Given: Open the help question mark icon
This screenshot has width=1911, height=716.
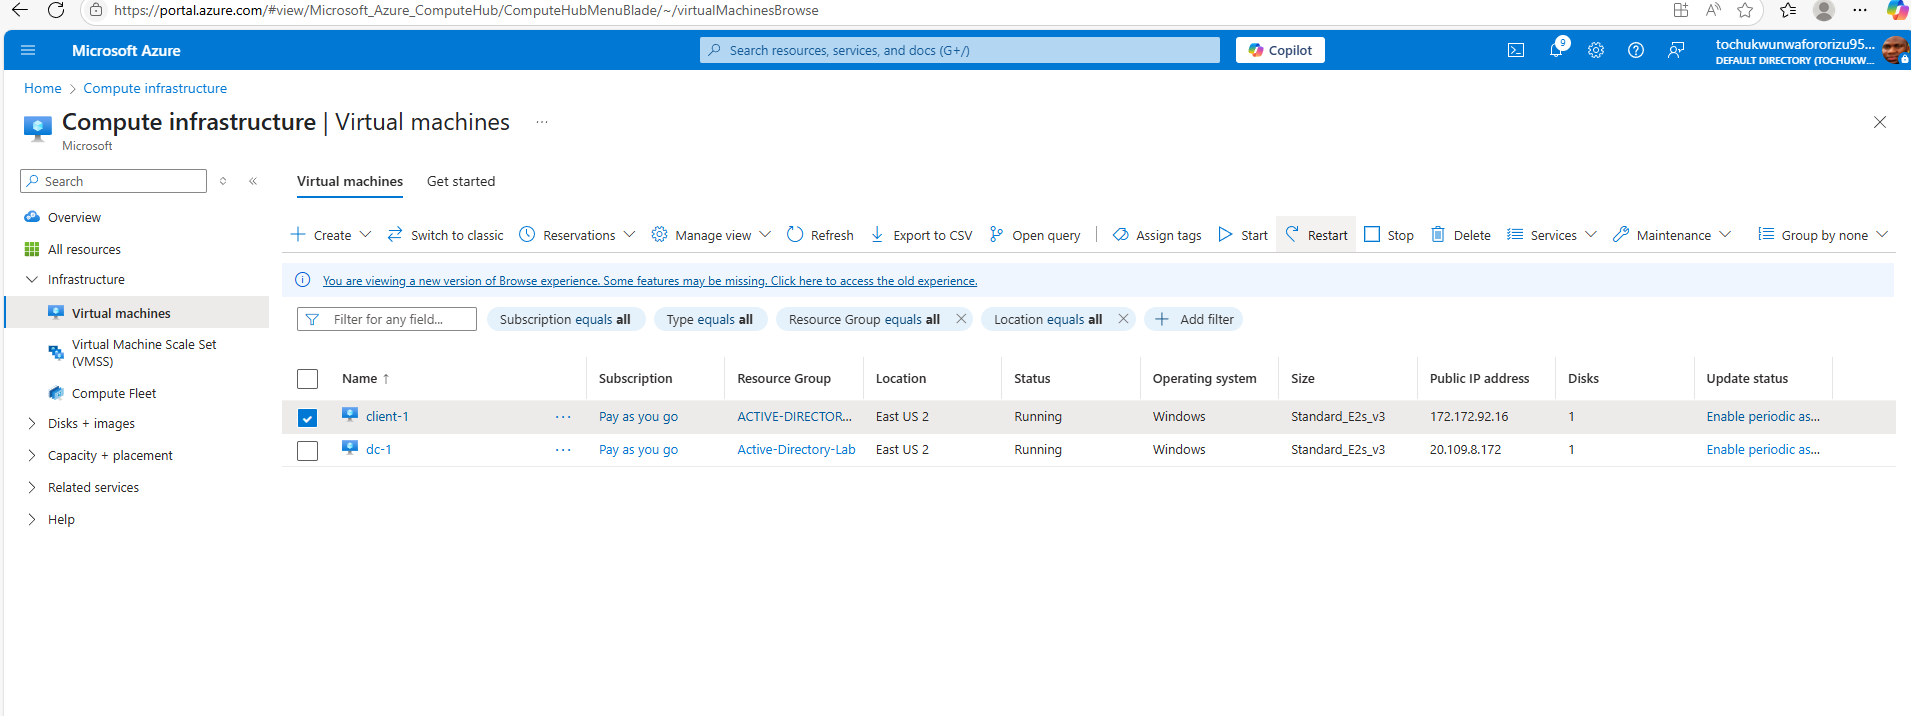Looking at the screenshot, I should (1636, 50).
